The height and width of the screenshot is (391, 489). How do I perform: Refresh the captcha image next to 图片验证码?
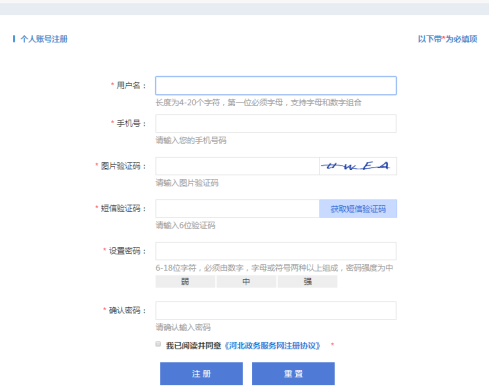pos(358,166)
